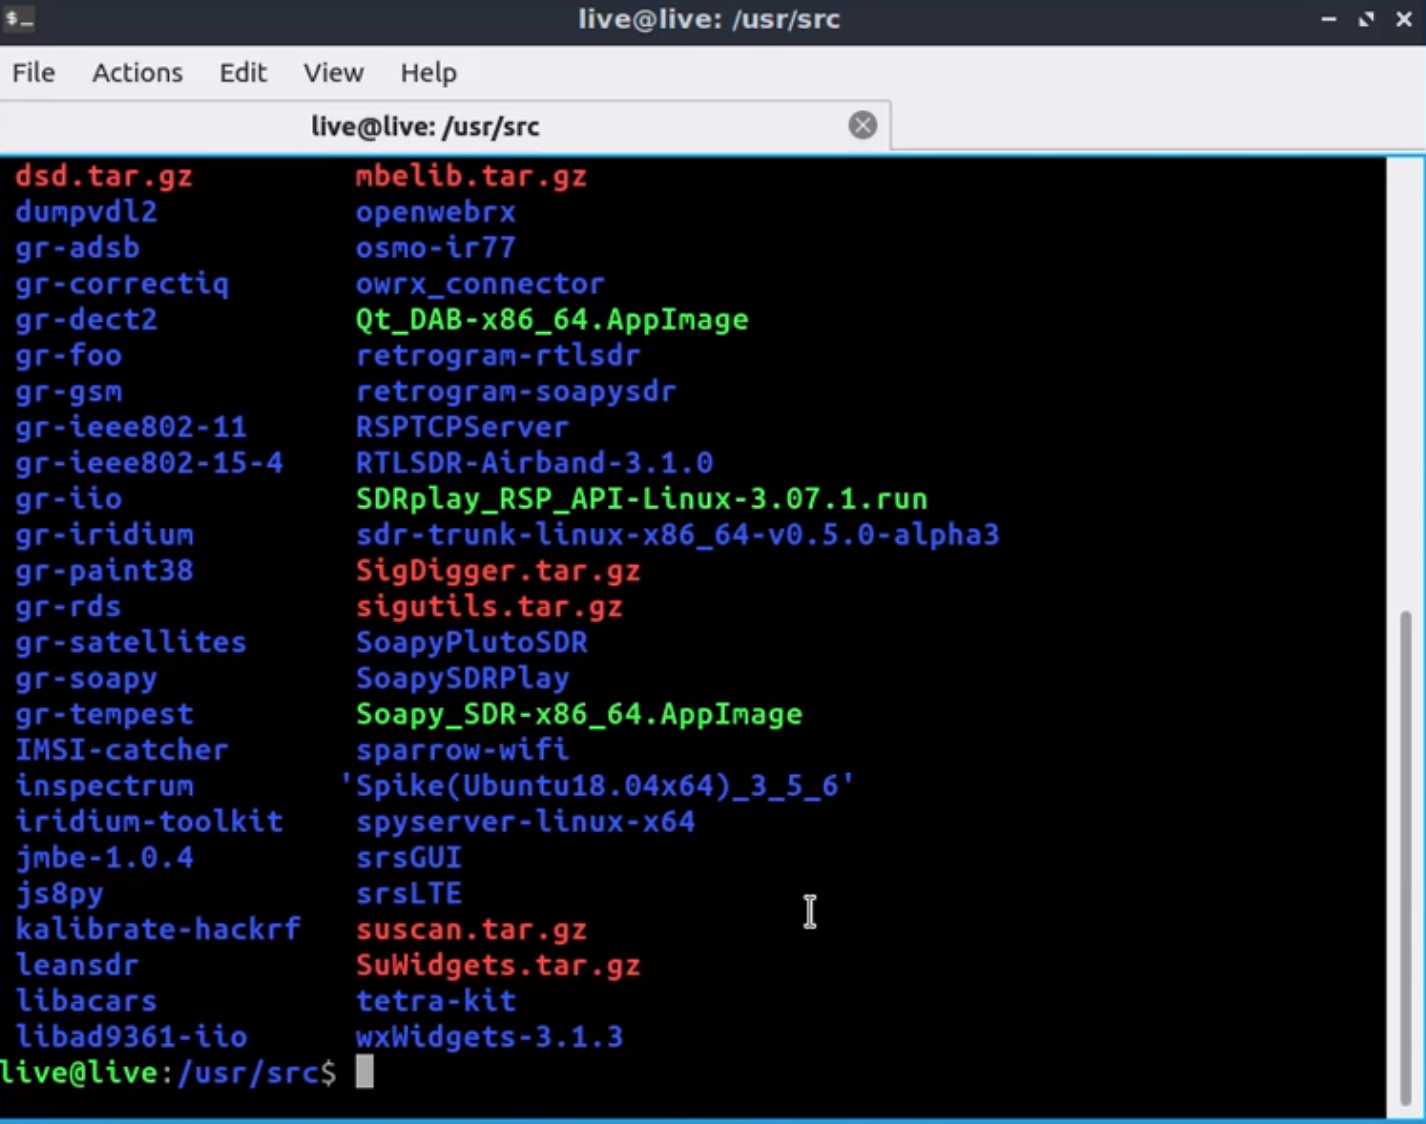Click the terminal icon in the title bar
The width and height of the screenshot is (1426, 1124).
[x=20, y=19]
